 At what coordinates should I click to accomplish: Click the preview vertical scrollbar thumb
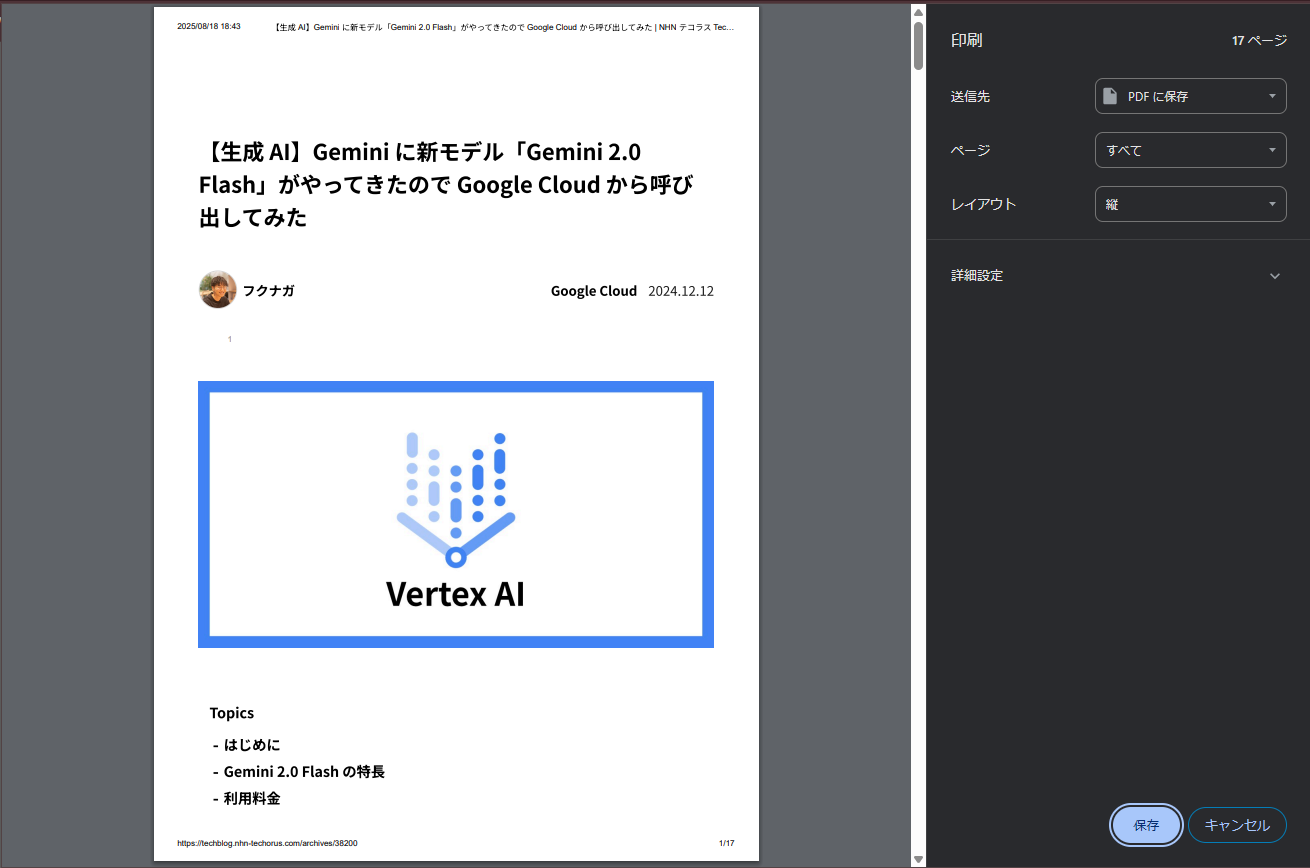[918, 45]
